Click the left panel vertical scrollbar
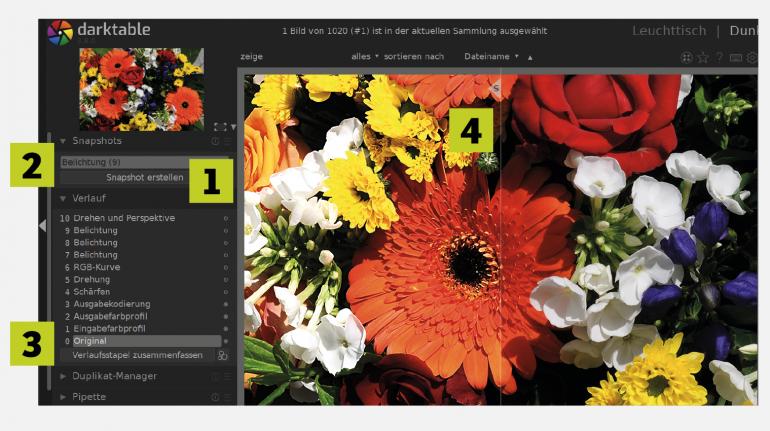 point(49,261)
